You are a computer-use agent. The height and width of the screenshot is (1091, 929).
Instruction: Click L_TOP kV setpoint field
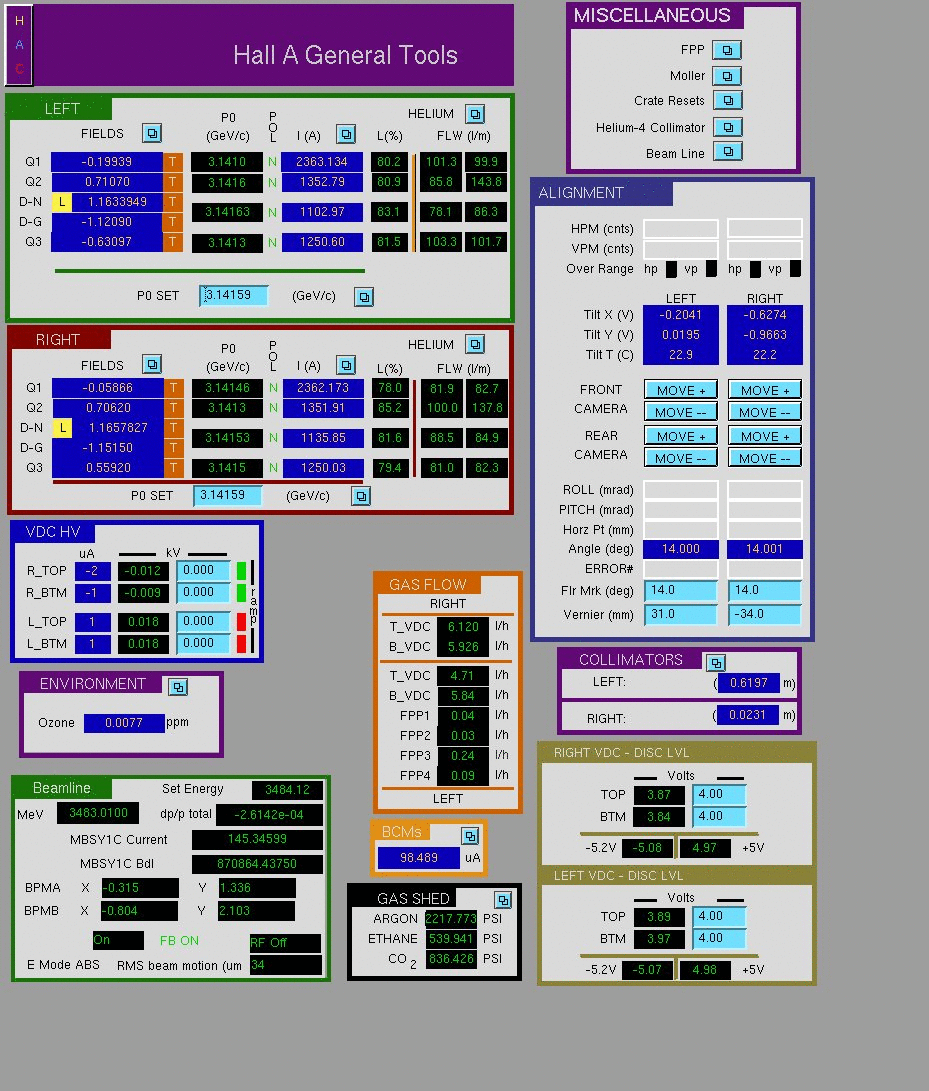(x=203, y=621)
